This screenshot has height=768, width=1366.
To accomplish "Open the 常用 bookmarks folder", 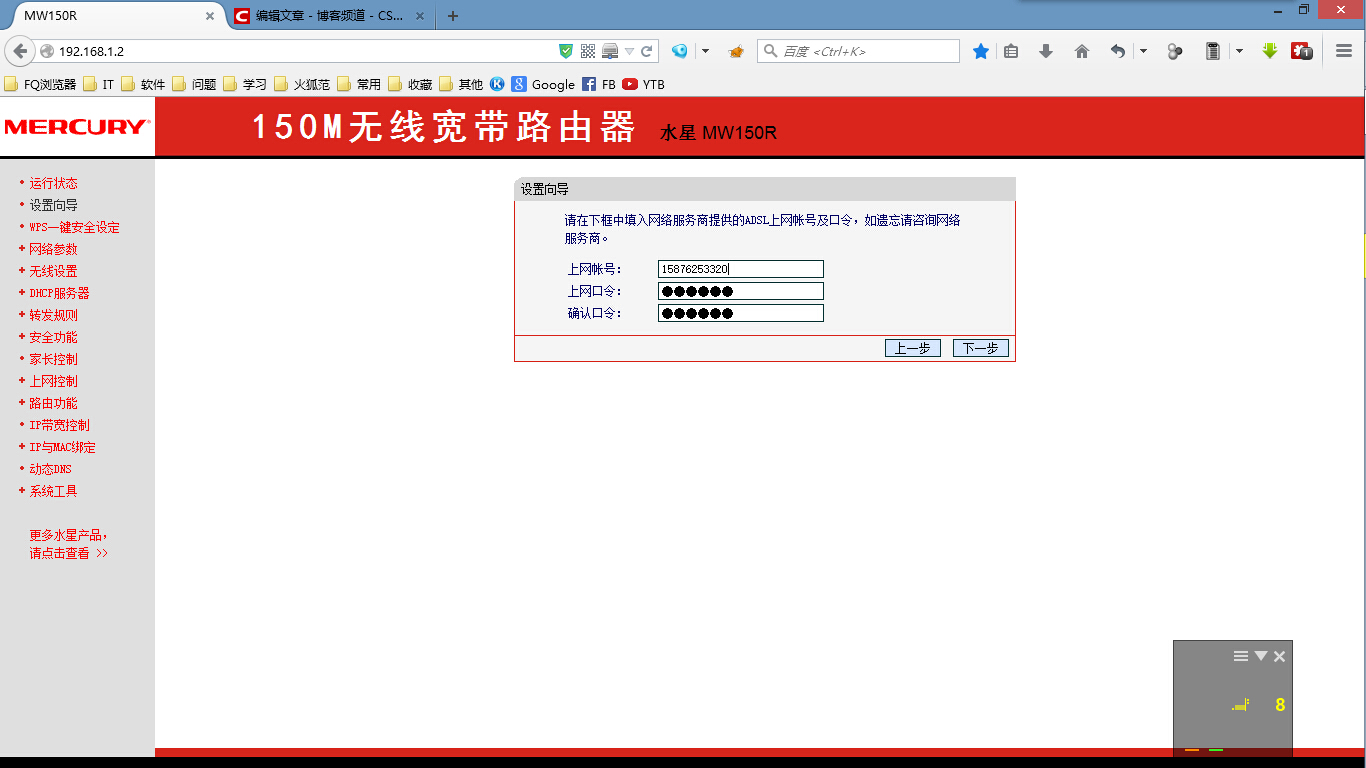I will 359,84.
